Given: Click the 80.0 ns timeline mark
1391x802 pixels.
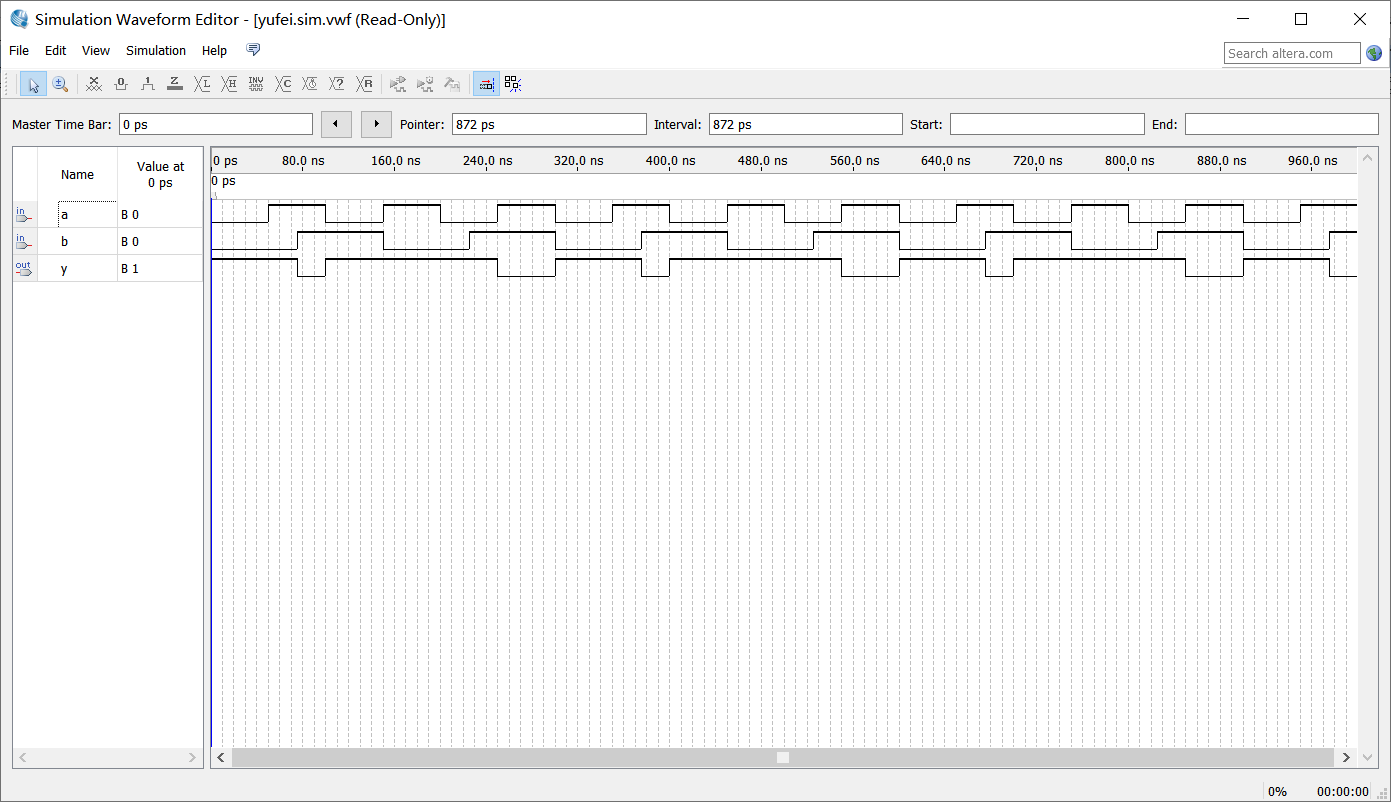Looking at the screenshot, I should tap(303, 160).
